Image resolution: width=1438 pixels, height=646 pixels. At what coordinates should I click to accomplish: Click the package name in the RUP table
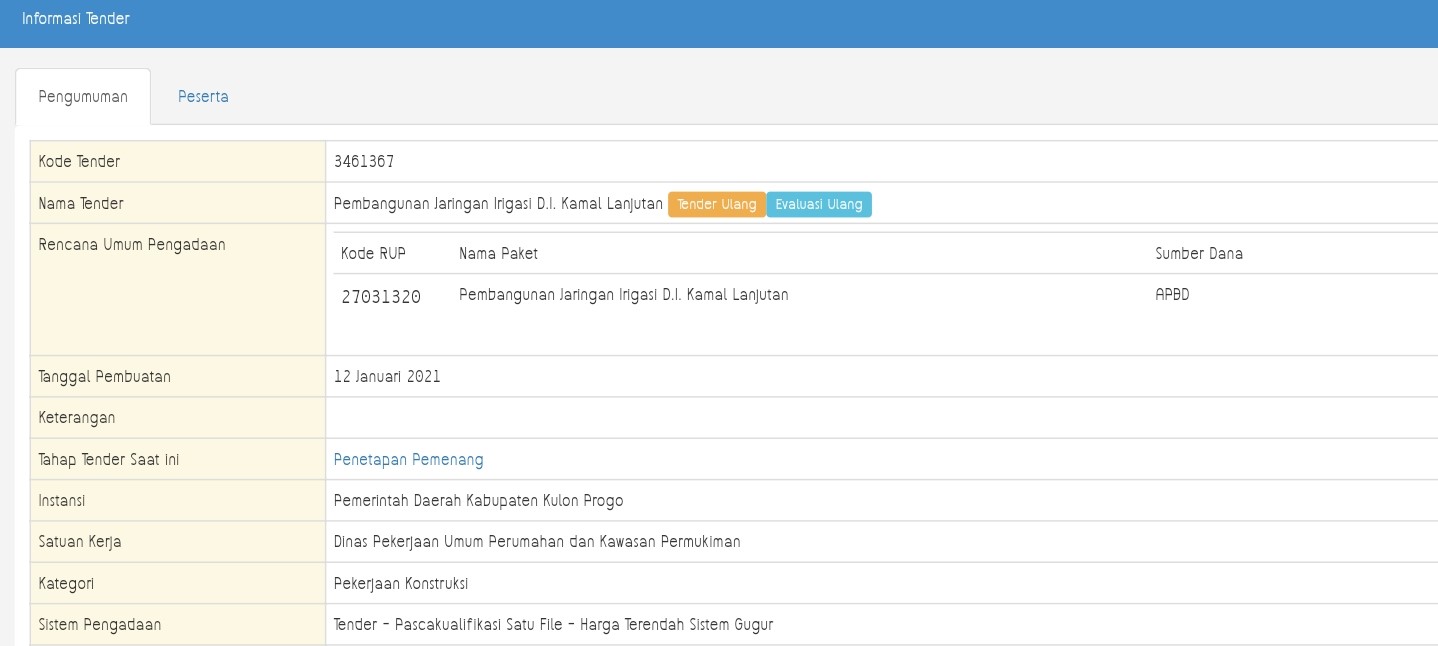pos(623,295)
